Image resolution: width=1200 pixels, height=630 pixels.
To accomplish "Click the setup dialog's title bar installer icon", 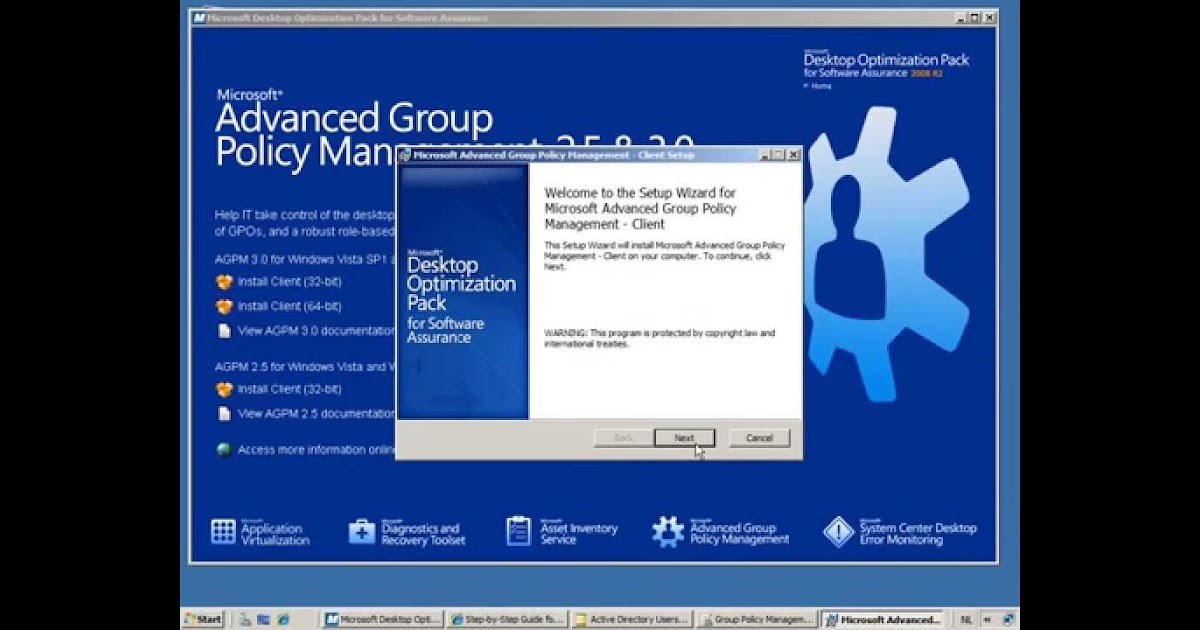I will tap(405, 155).
